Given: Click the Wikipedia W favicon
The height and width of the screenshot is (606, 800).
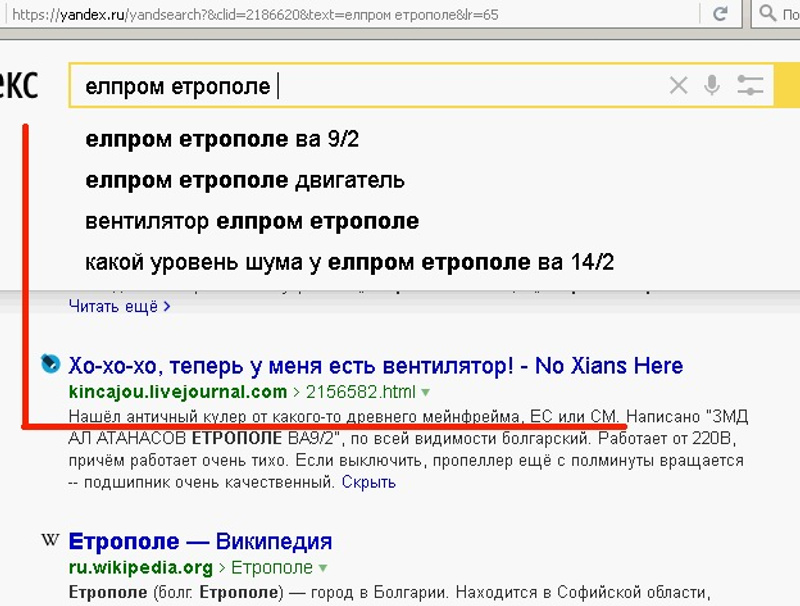Looking at the screenshot, I should click(x=50, y=541).
